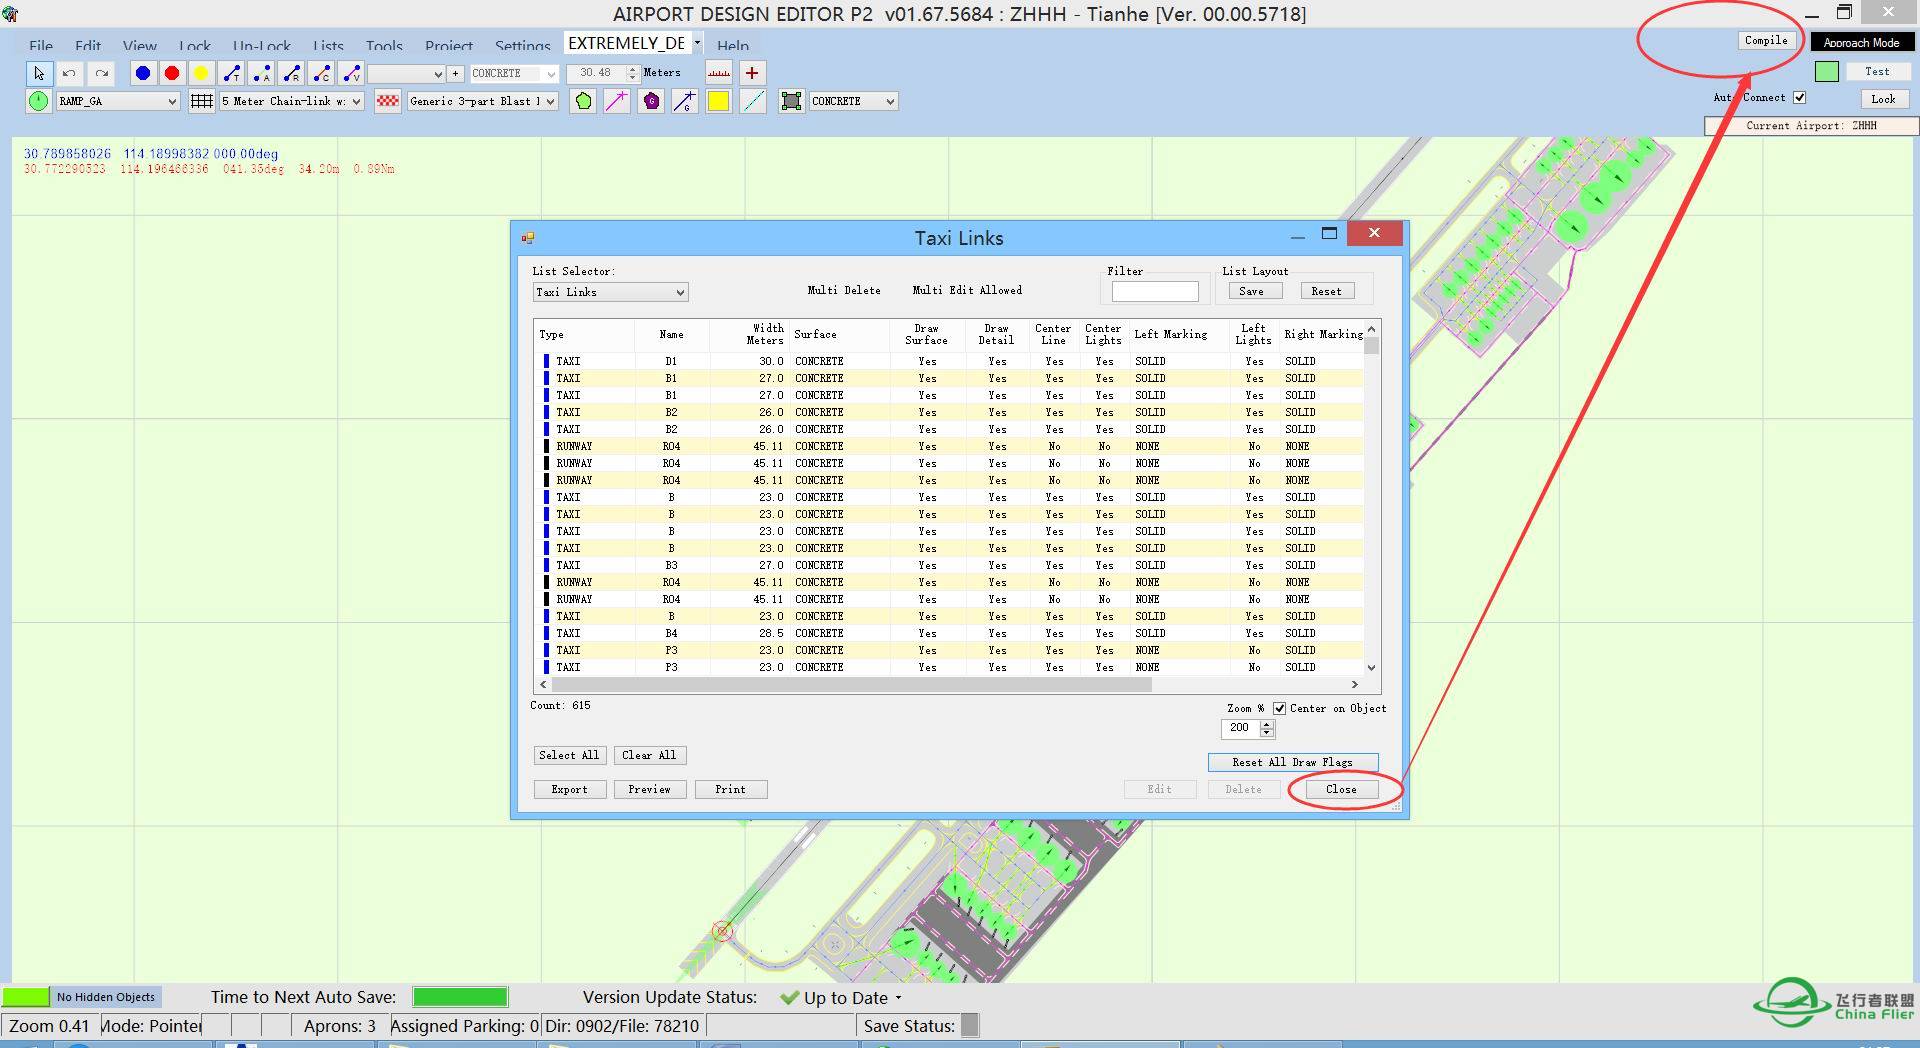This screenshot has height=1048, width=1920.
Task: Click the green polygon tool icon
Action: (584, 101)
